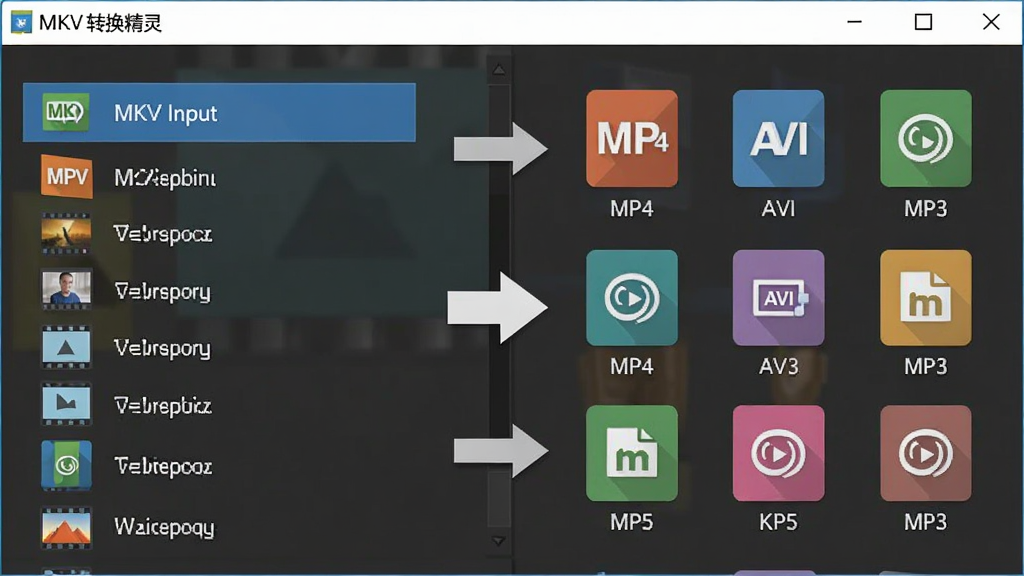
Task: Open the orange mountain thumbnail for Waicepoqy
Action: coord(66,527)
